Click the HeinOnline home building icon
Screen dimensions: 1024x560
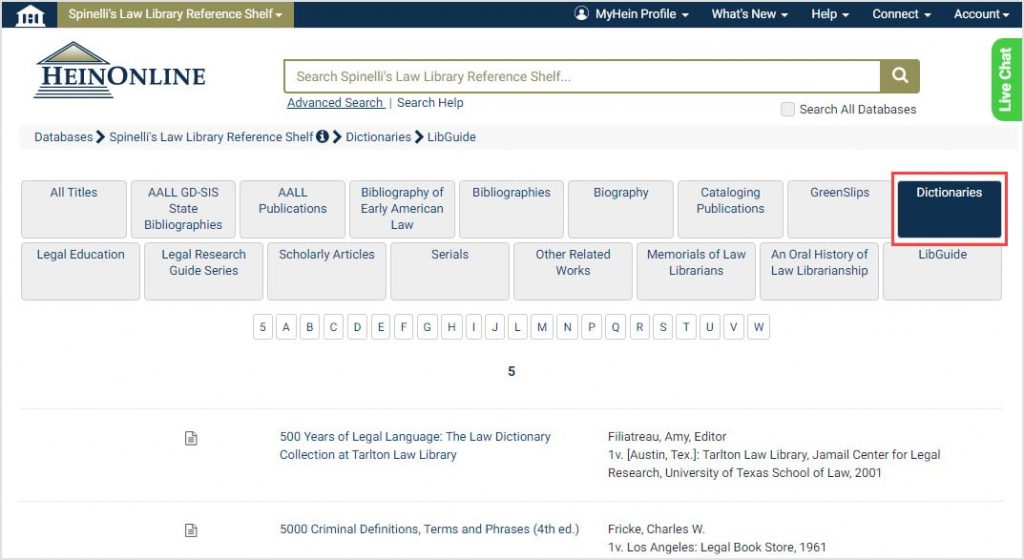pos(29,14)
